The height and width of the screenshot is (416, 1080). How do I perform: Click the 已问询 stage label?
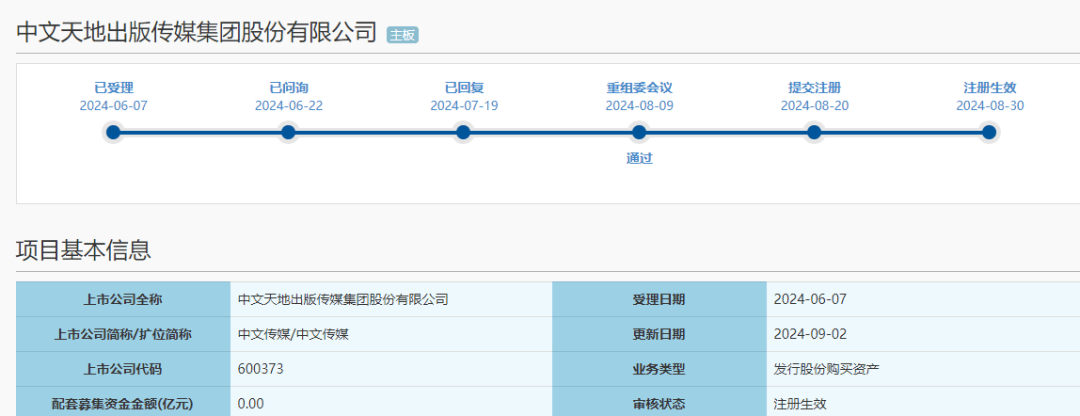289,88
